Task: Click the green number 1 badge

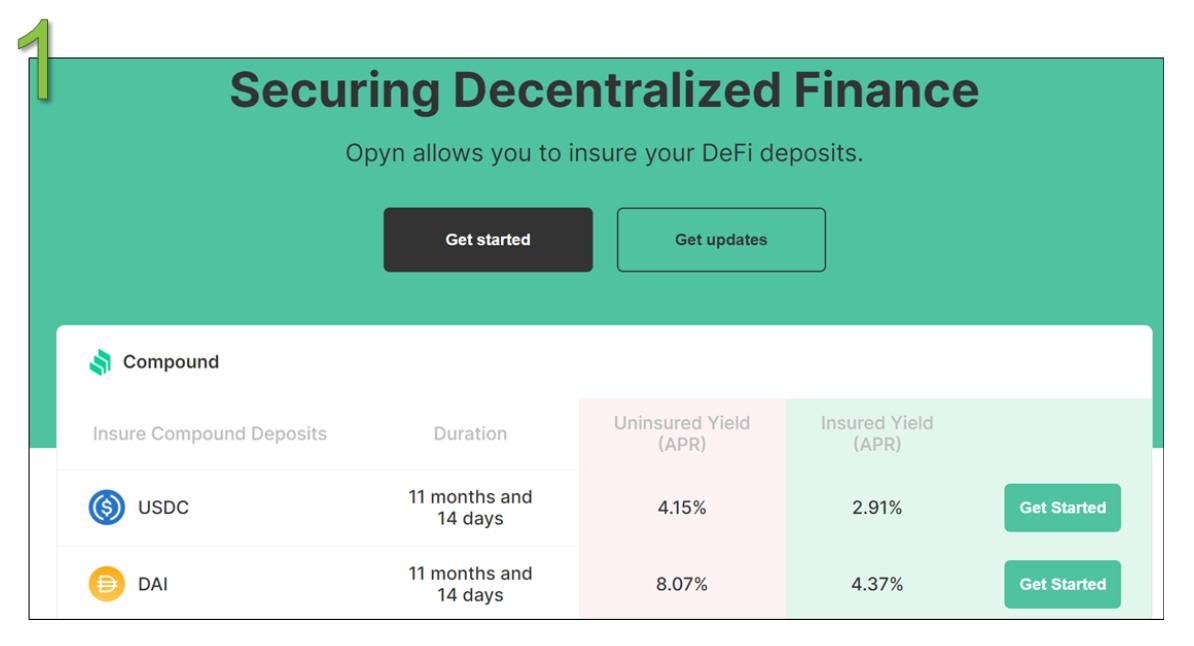Action: tap(34, 62)
